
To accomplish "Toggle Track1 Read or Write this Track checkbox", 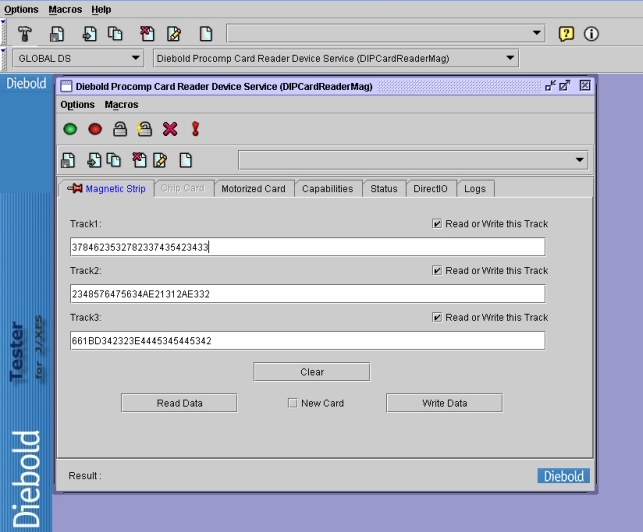I will click(437, 224).
